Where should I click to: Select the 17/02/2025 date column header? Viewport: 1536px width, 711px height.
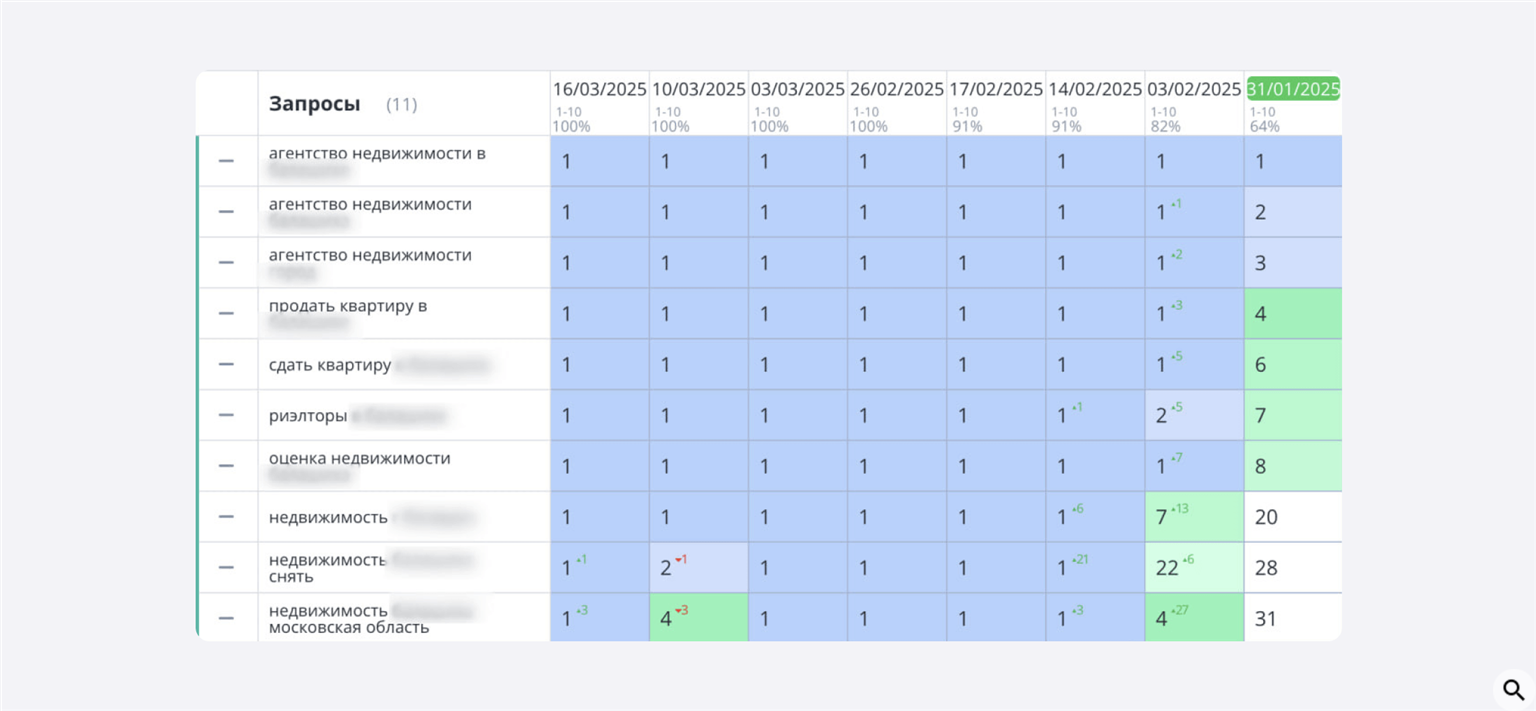tap(996, 89)
